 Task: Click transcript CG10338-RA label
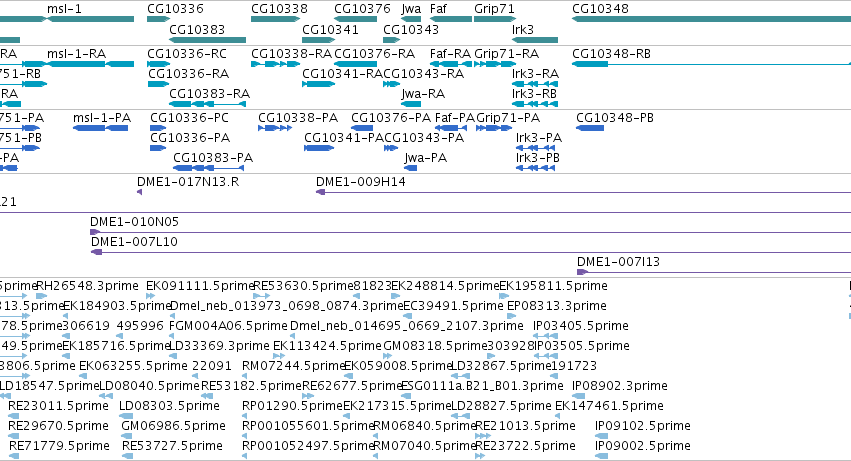(291, 54)
